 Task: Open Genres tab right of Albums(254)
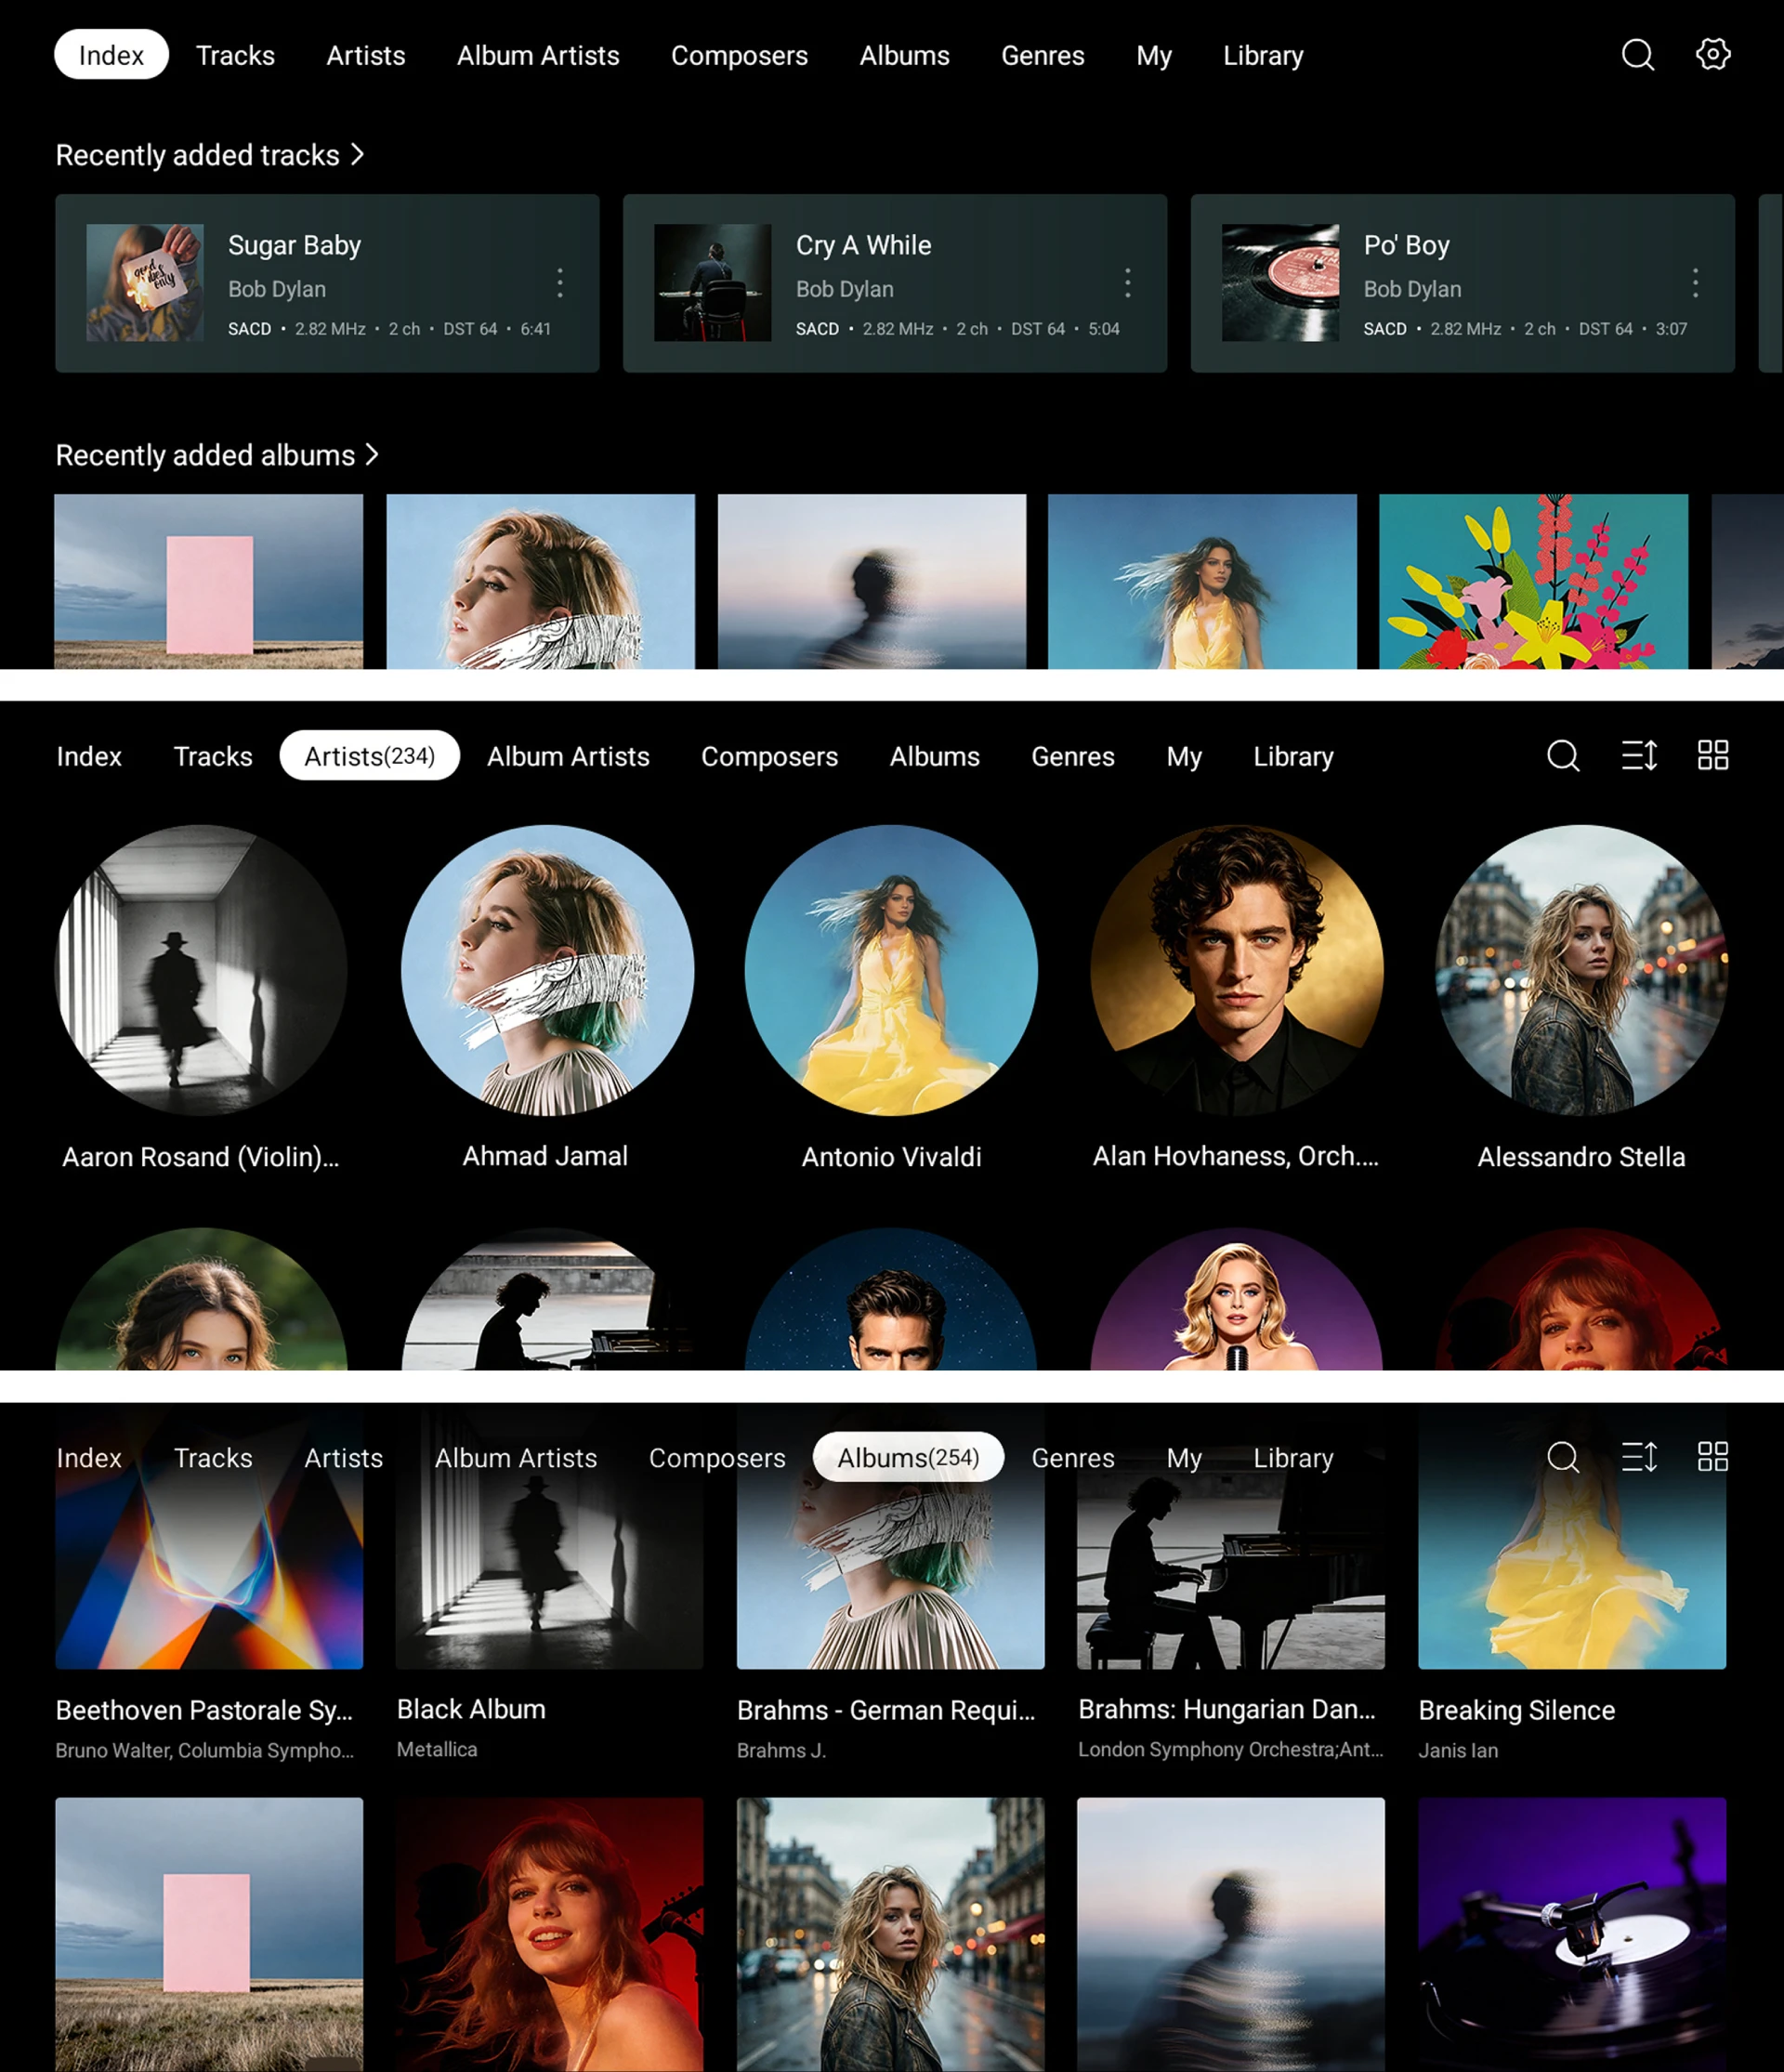tap(1073, 1457)
